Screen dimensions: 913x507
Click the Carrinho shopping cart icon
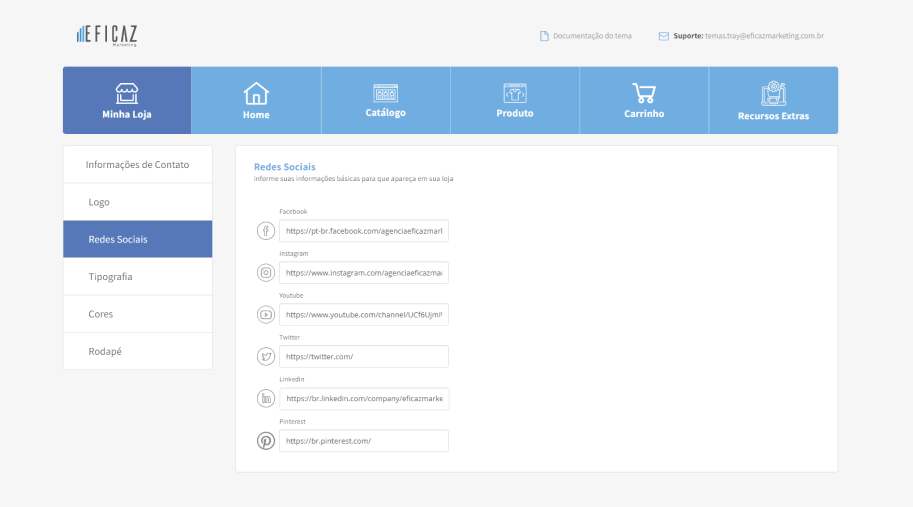(644, 93)
